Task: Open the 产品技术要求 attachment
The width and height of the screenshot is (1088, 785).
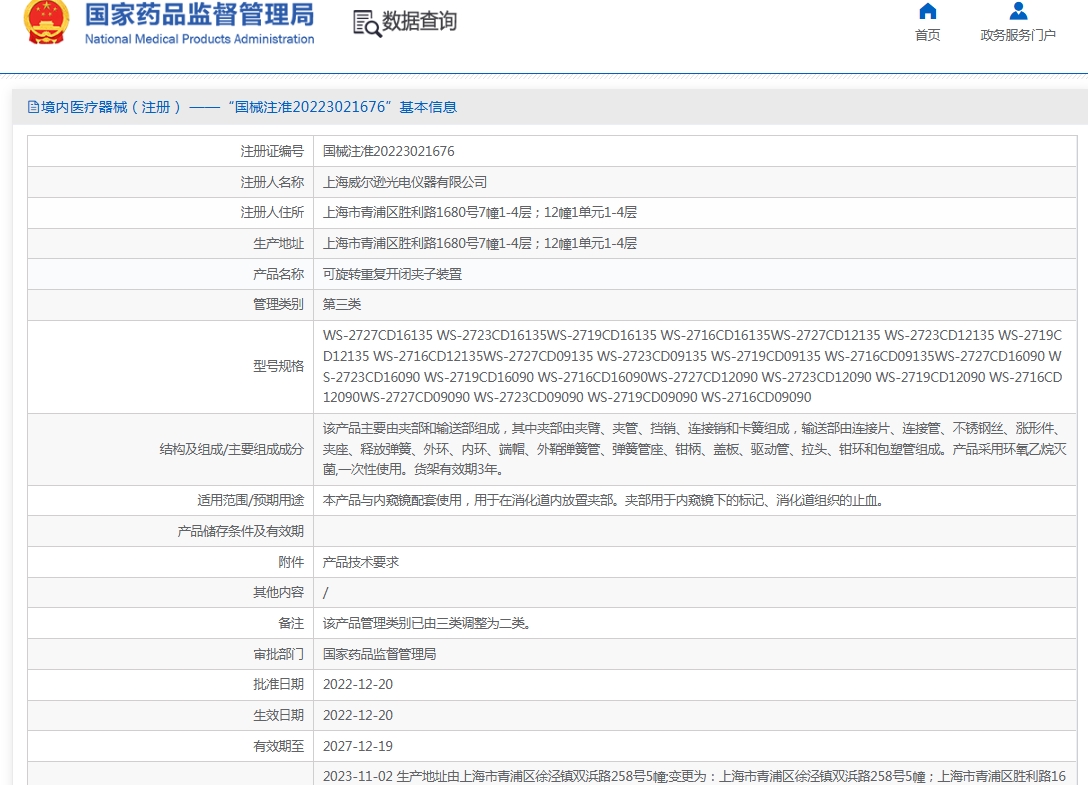Action: tap(361, 562)
